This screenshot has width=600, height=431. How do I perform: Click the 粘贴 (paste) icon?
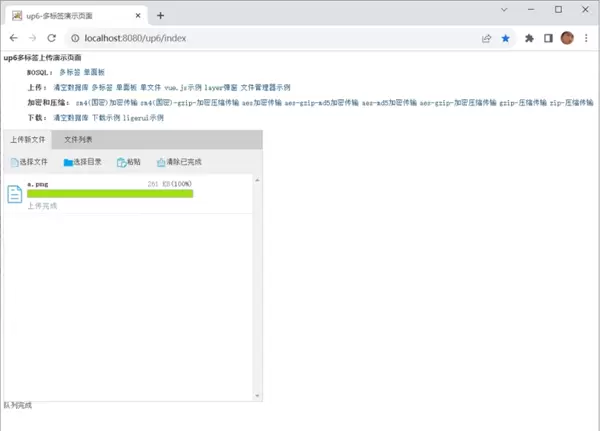tap(122, 162)
